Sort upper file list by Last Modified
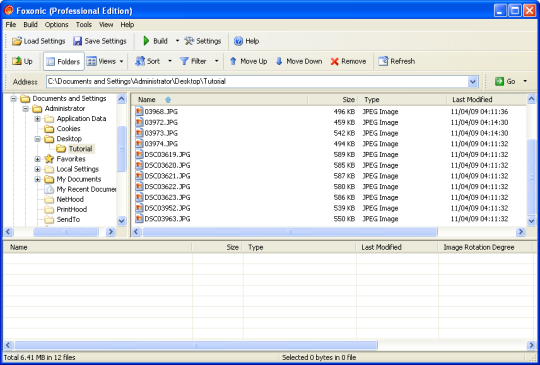The height and width of the screenshot is (365, 540). click(486, 100)
